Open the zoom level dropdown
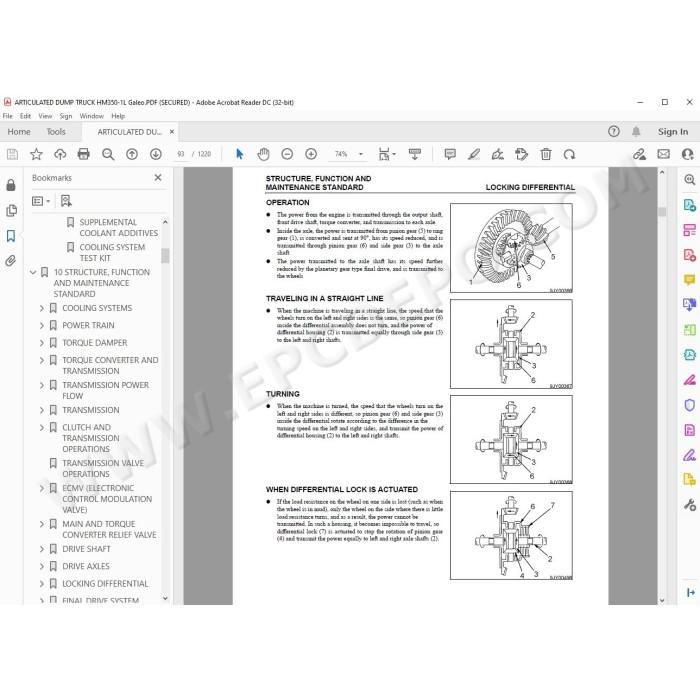The image size is (700, 700). point(361,154)
